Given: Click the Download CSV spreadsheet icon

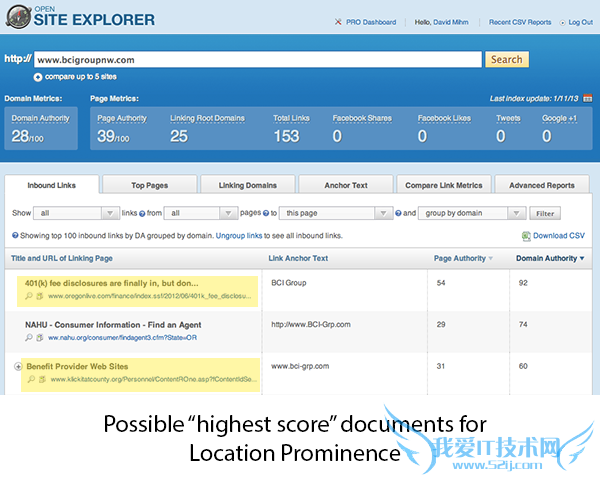Looking at the screenshot, I should (526, 236).
